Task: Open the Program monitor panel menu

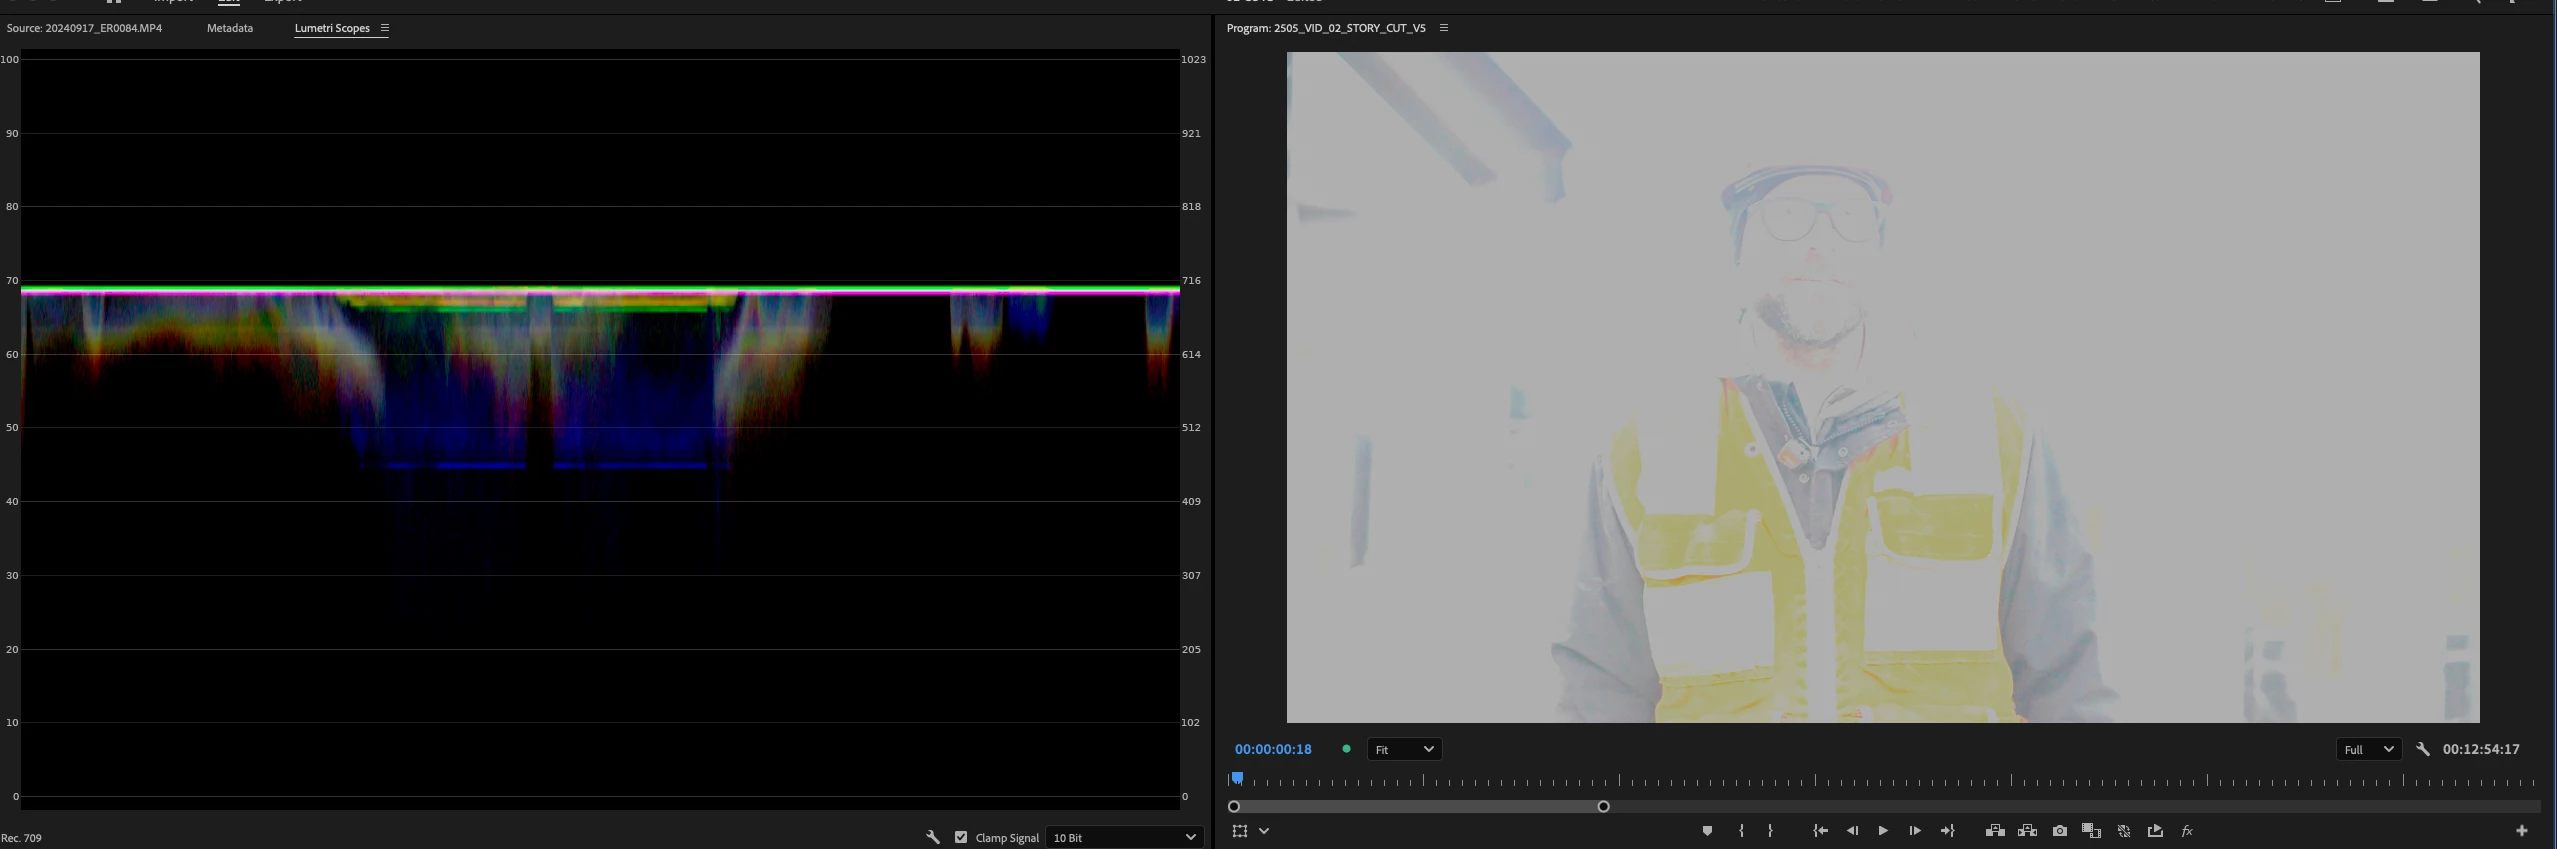Action: click(1444, 28)
